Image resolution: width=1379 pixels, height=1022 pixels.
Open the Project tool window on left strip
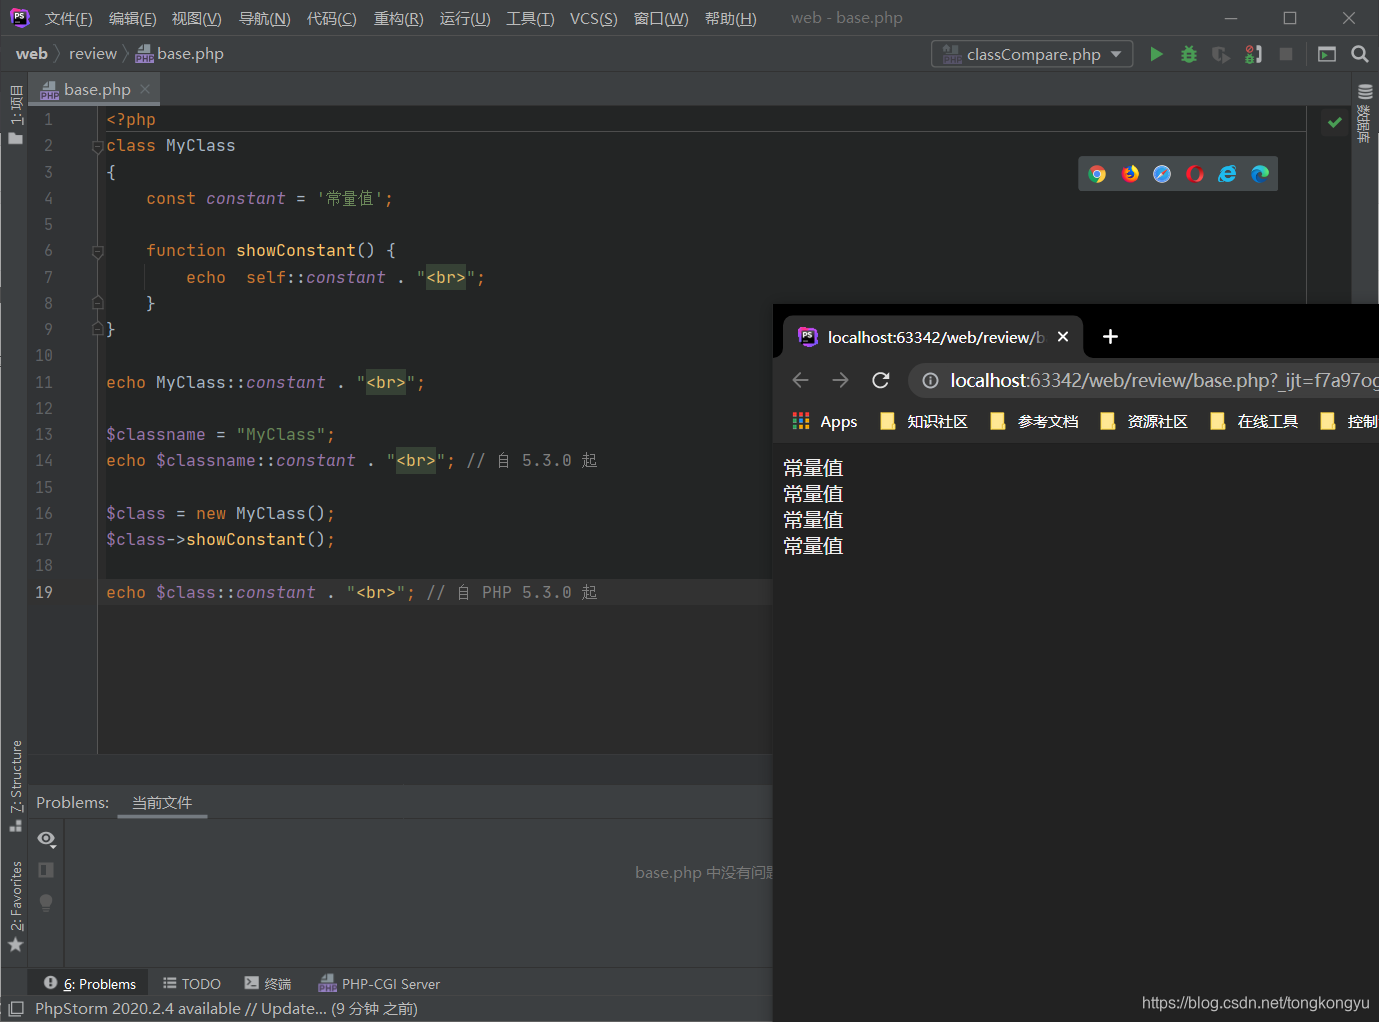click(15, 114)
